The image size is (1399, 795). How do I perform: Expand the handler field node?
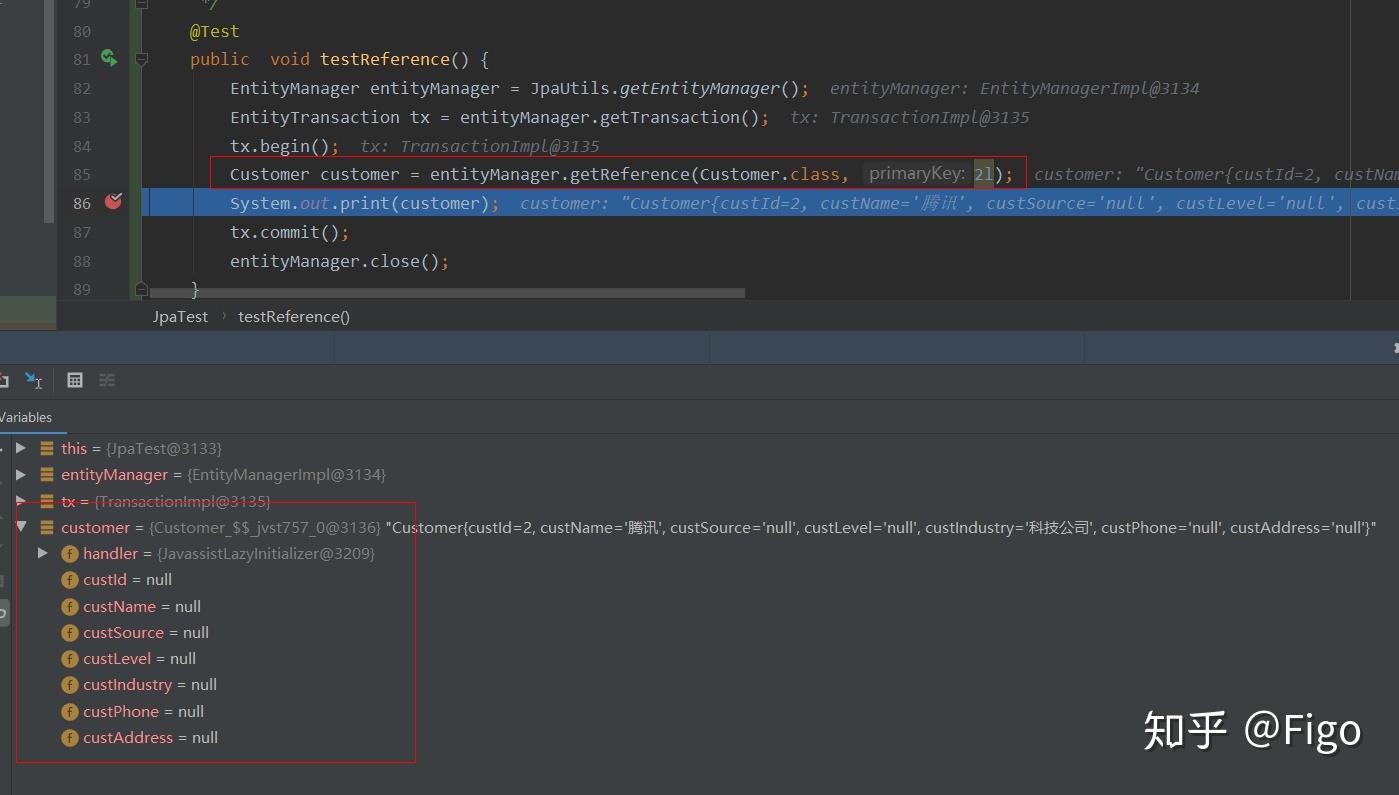coord(43,553)
